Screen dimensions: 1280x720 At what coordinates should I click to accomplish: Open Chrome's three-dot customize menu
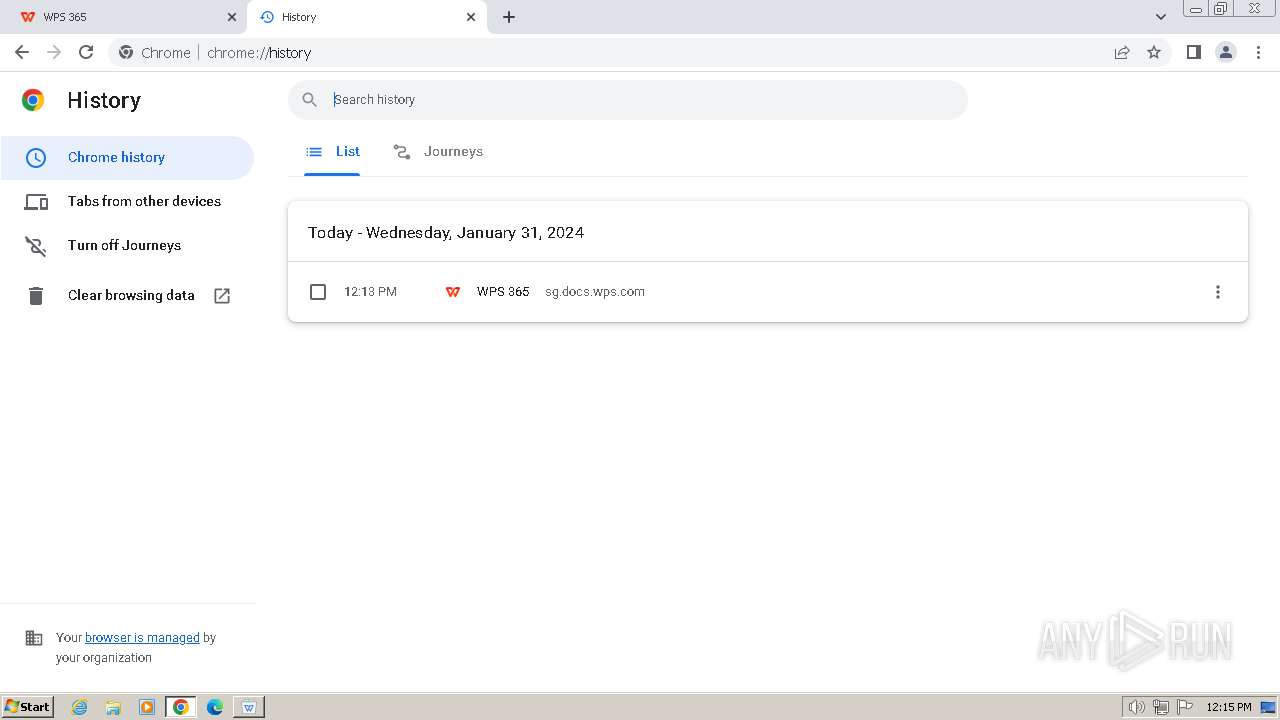coord(1258,52)
